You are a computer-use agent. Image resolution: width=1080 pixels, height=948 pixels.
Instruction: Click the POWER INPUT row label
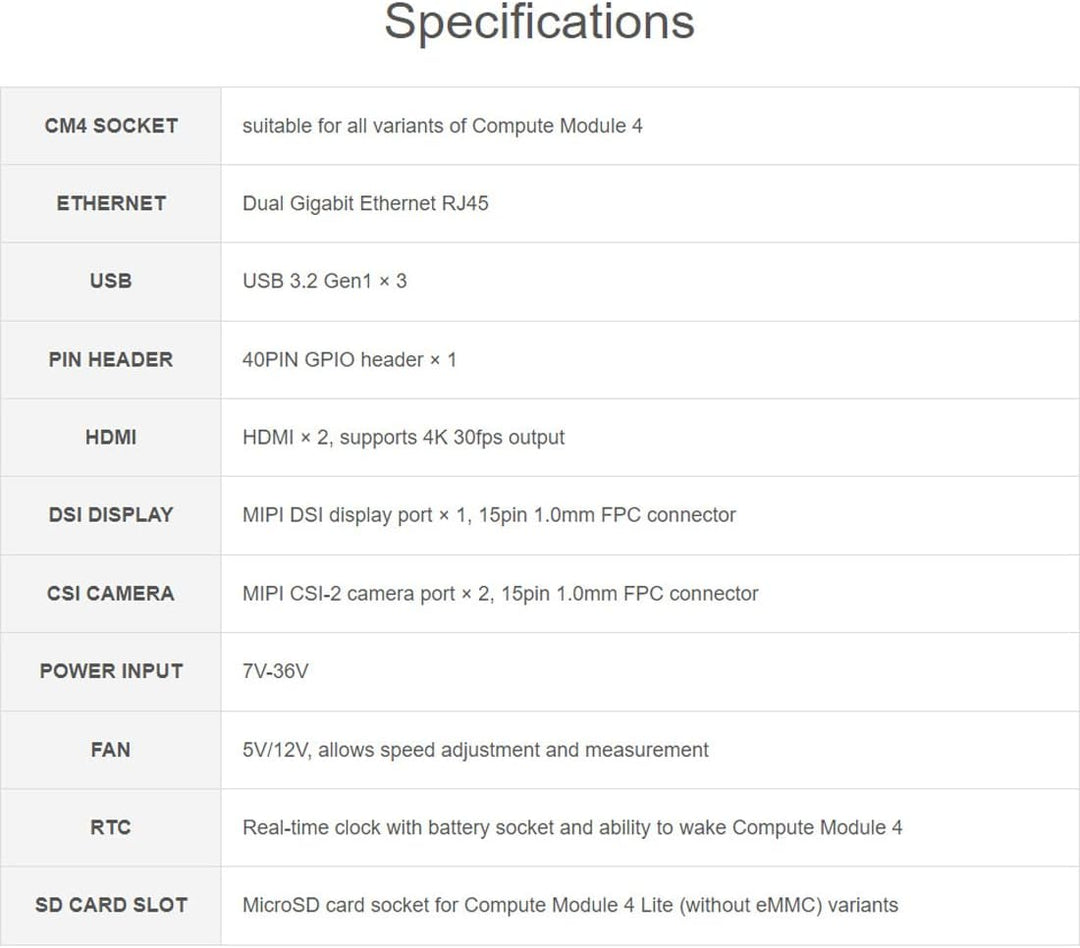[111, 671]
